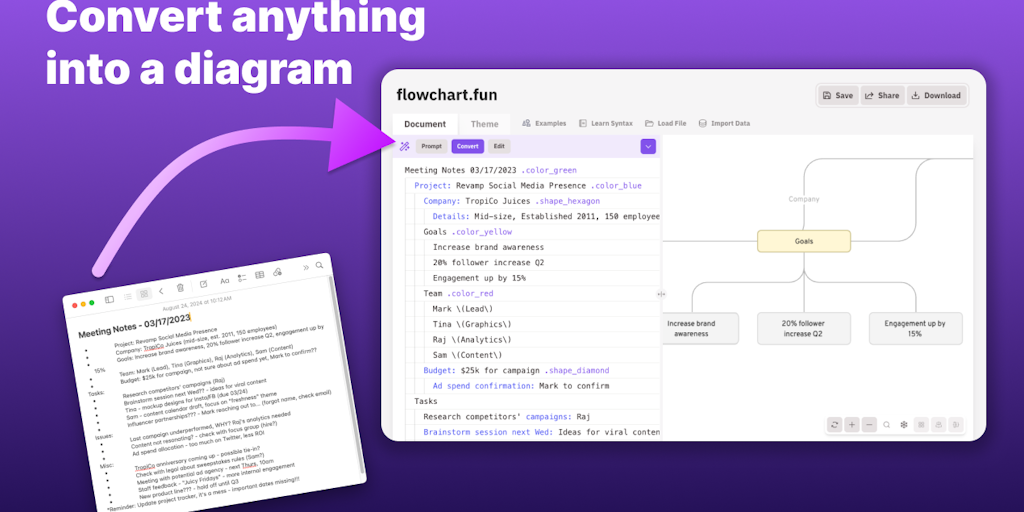Click editor line "Mark \(Lead\)"
This screenshot has width=1024, height=512.
tap(463, 309)
